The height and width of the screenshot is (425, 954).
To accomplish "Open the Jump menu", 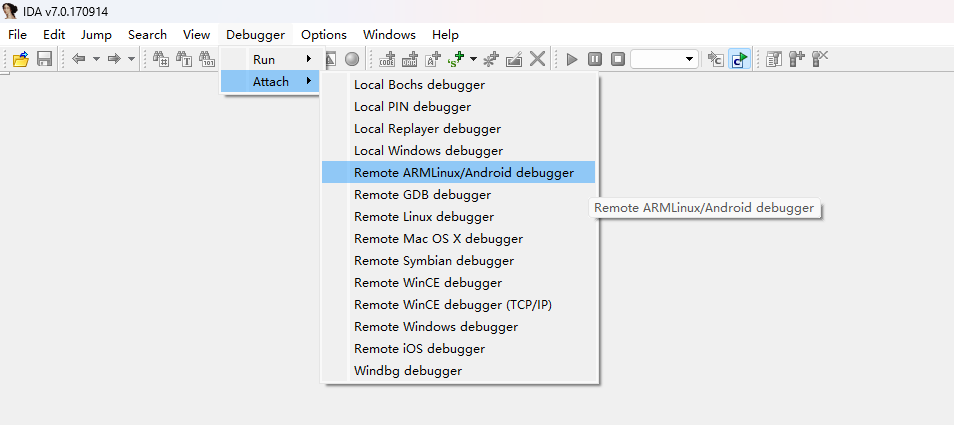I will pyautogui.click(x=96, y=35).
